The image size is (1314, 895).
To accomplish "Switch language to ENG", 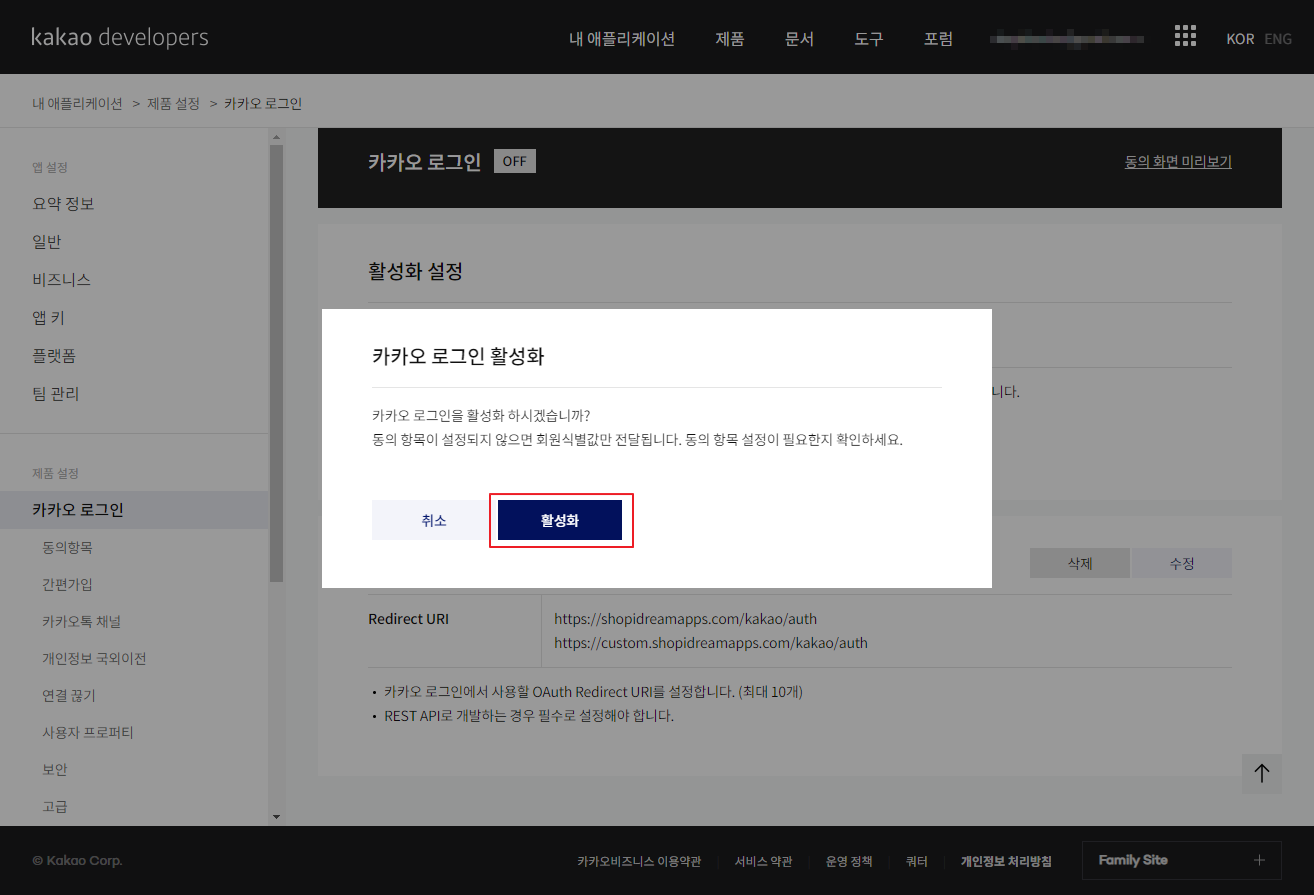I will coord(1278,39).
